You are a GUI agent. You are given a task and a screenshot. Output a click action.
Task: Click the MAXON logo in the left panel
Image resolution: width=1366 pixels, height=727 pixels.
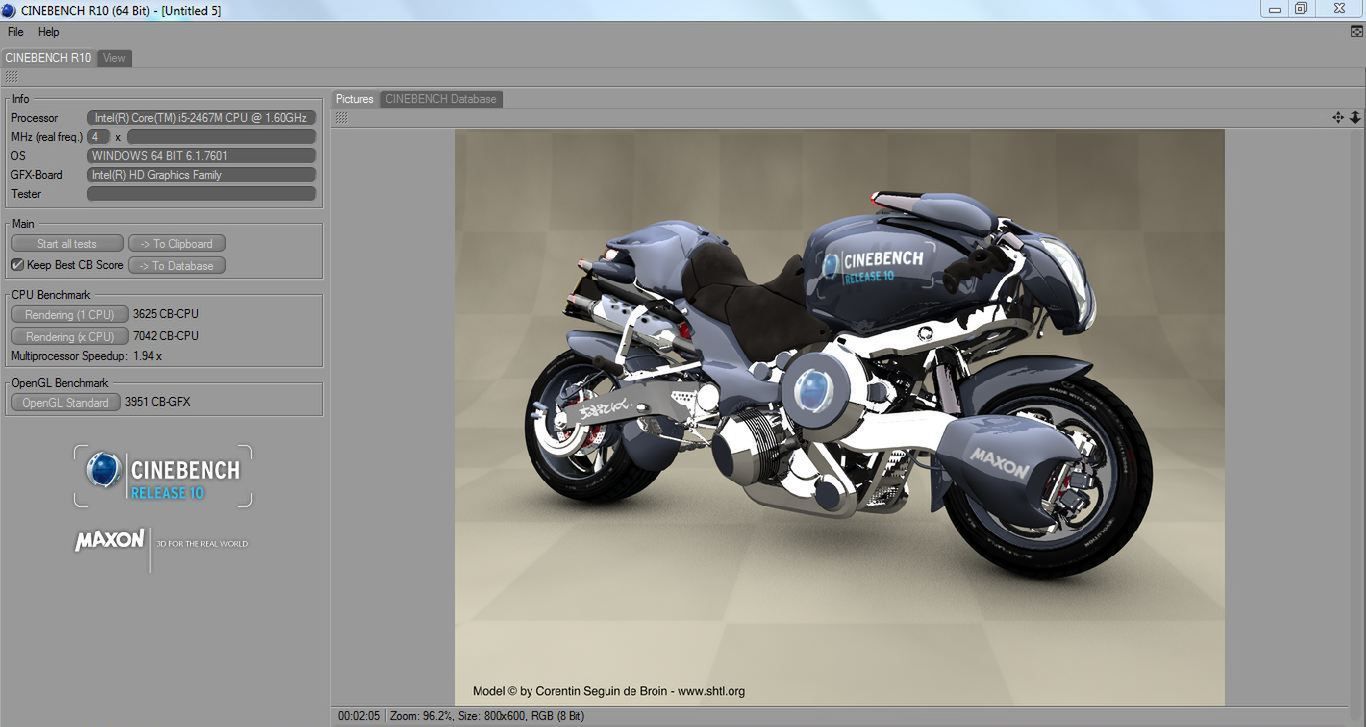(x=110, y=540)
